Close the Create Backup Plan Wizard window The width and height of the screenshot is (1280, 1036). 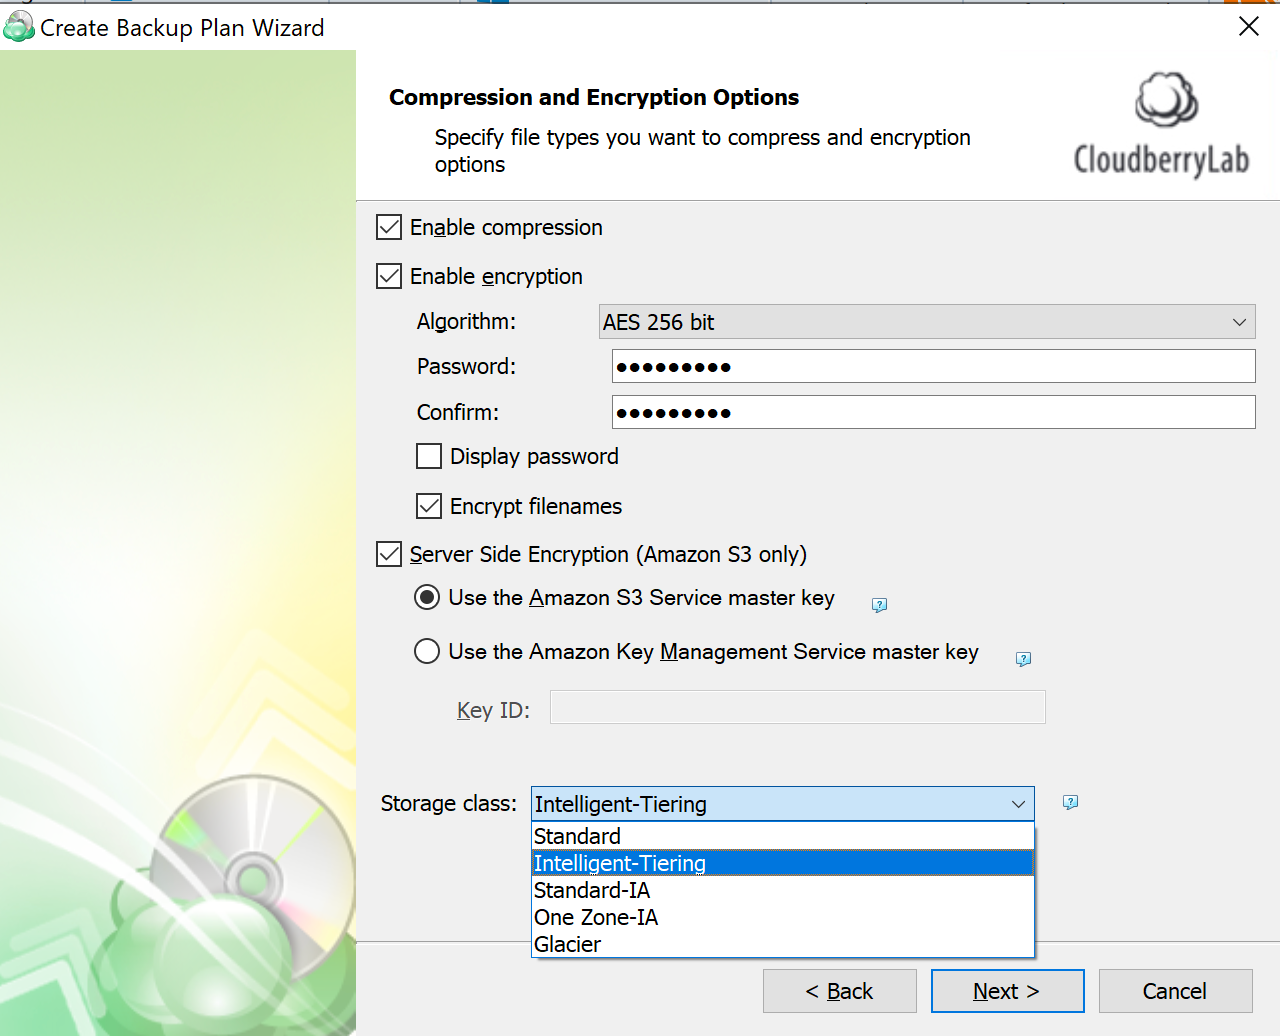[1249, 26]
